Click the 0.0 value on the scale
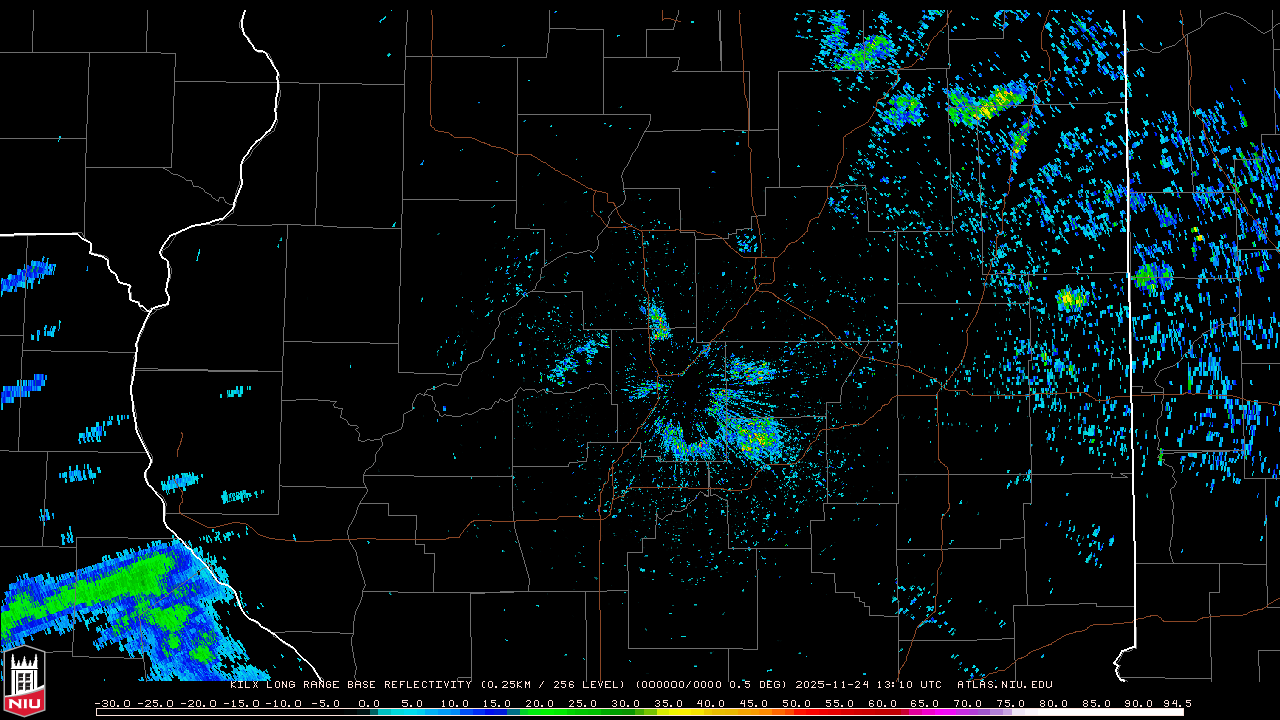Image resolution: width=1280 pixels, height=720 pixels. coord(369,703)
